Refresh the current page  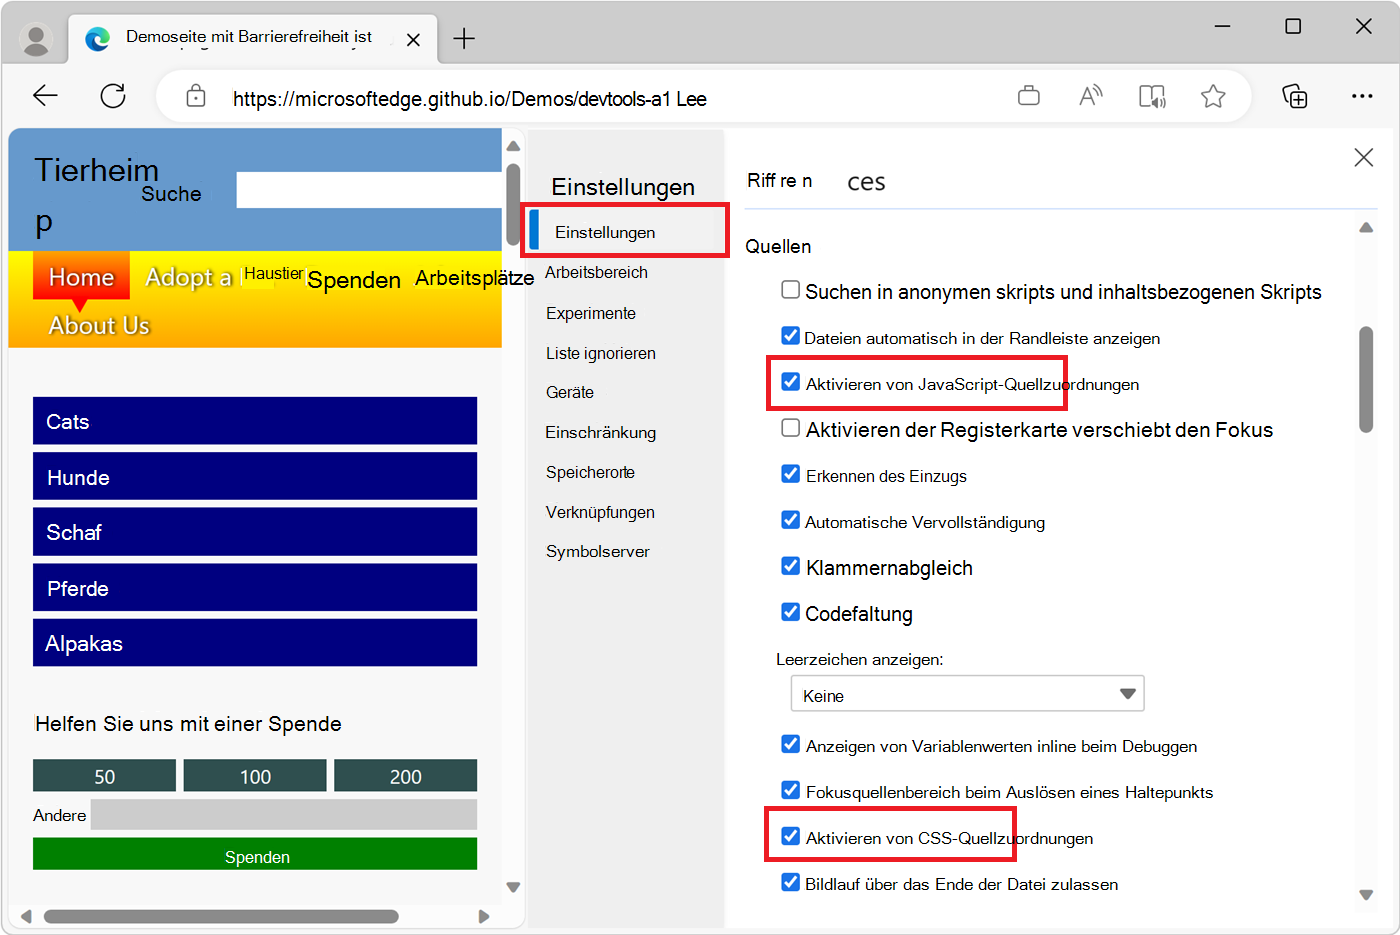113,95
